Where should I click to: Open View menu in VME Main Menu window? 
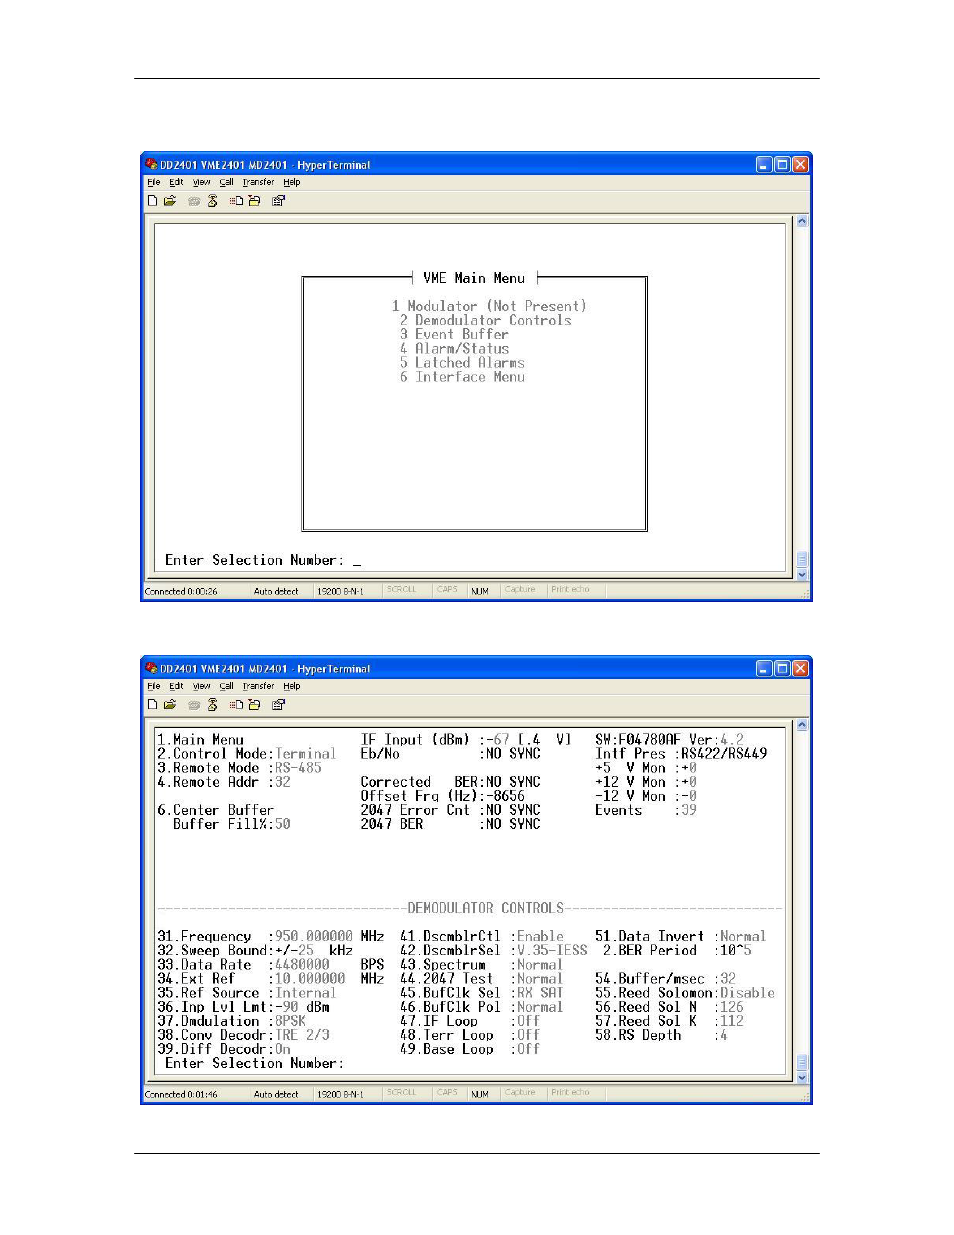(201, 182)
